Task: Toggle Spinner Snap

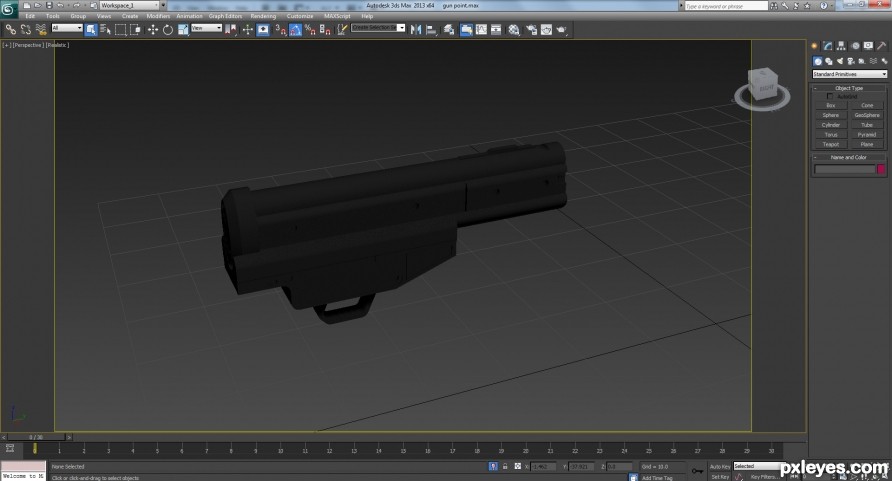Action: pyautogui.click(x=325, y=30)
